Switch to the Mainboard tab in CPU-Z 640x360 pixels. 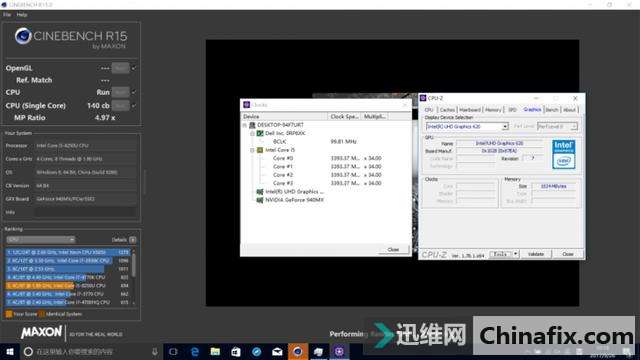pos(470,110)
